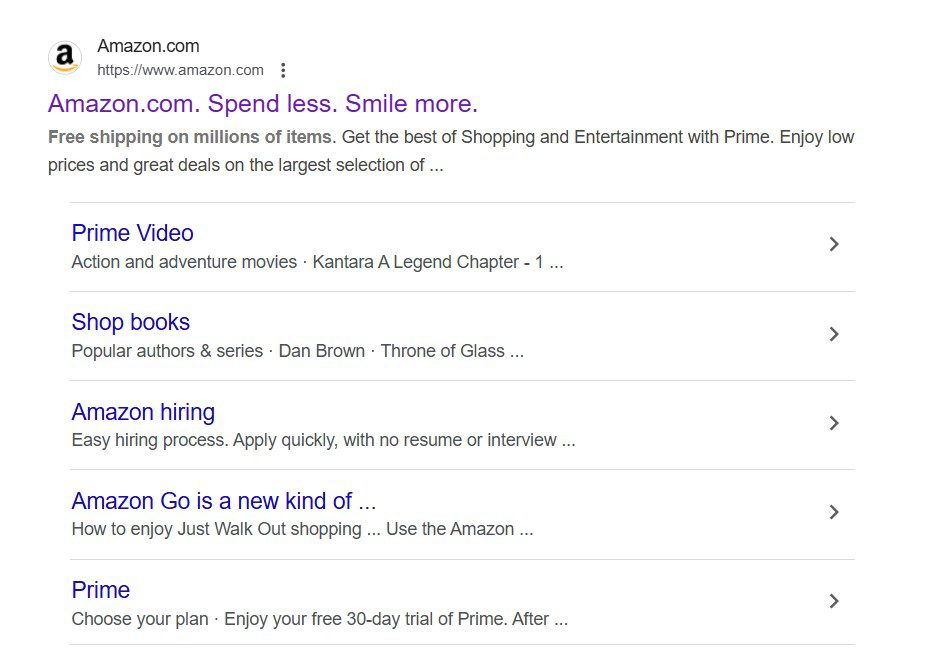Viewport: 930px width, 656px height.
Task: Click the Amazon.com site name
Action: 148,46
